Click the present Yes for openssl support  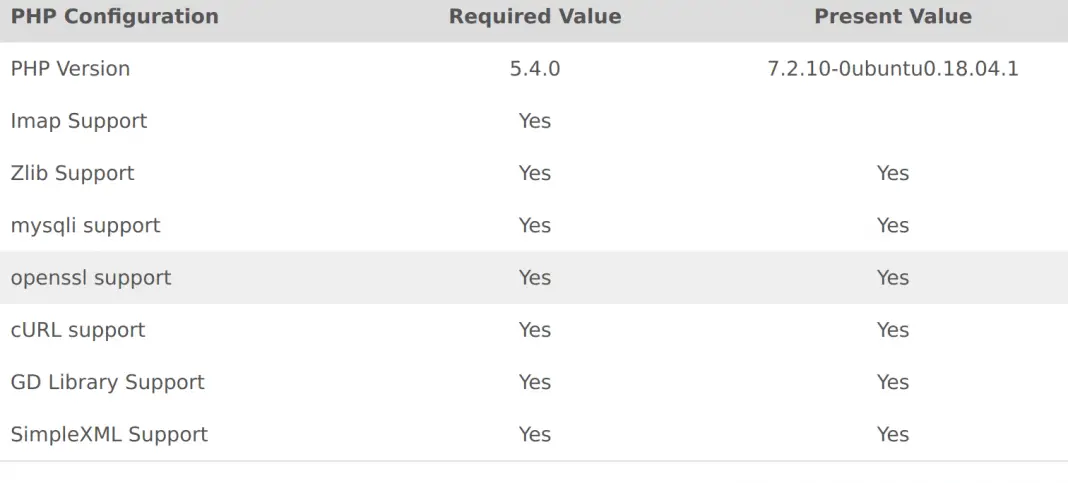tap(892, 277)
